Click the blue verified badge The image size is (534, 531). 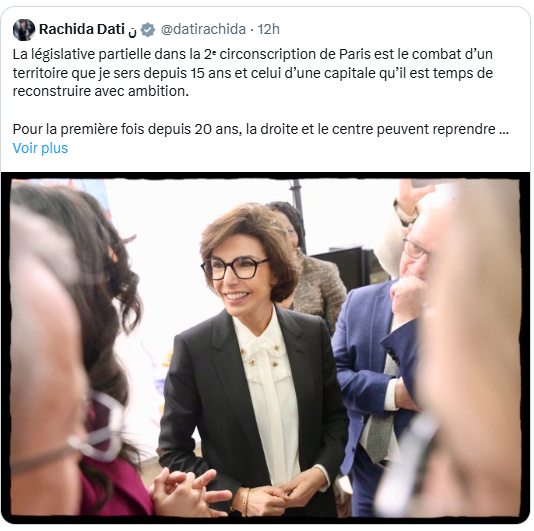148,30
